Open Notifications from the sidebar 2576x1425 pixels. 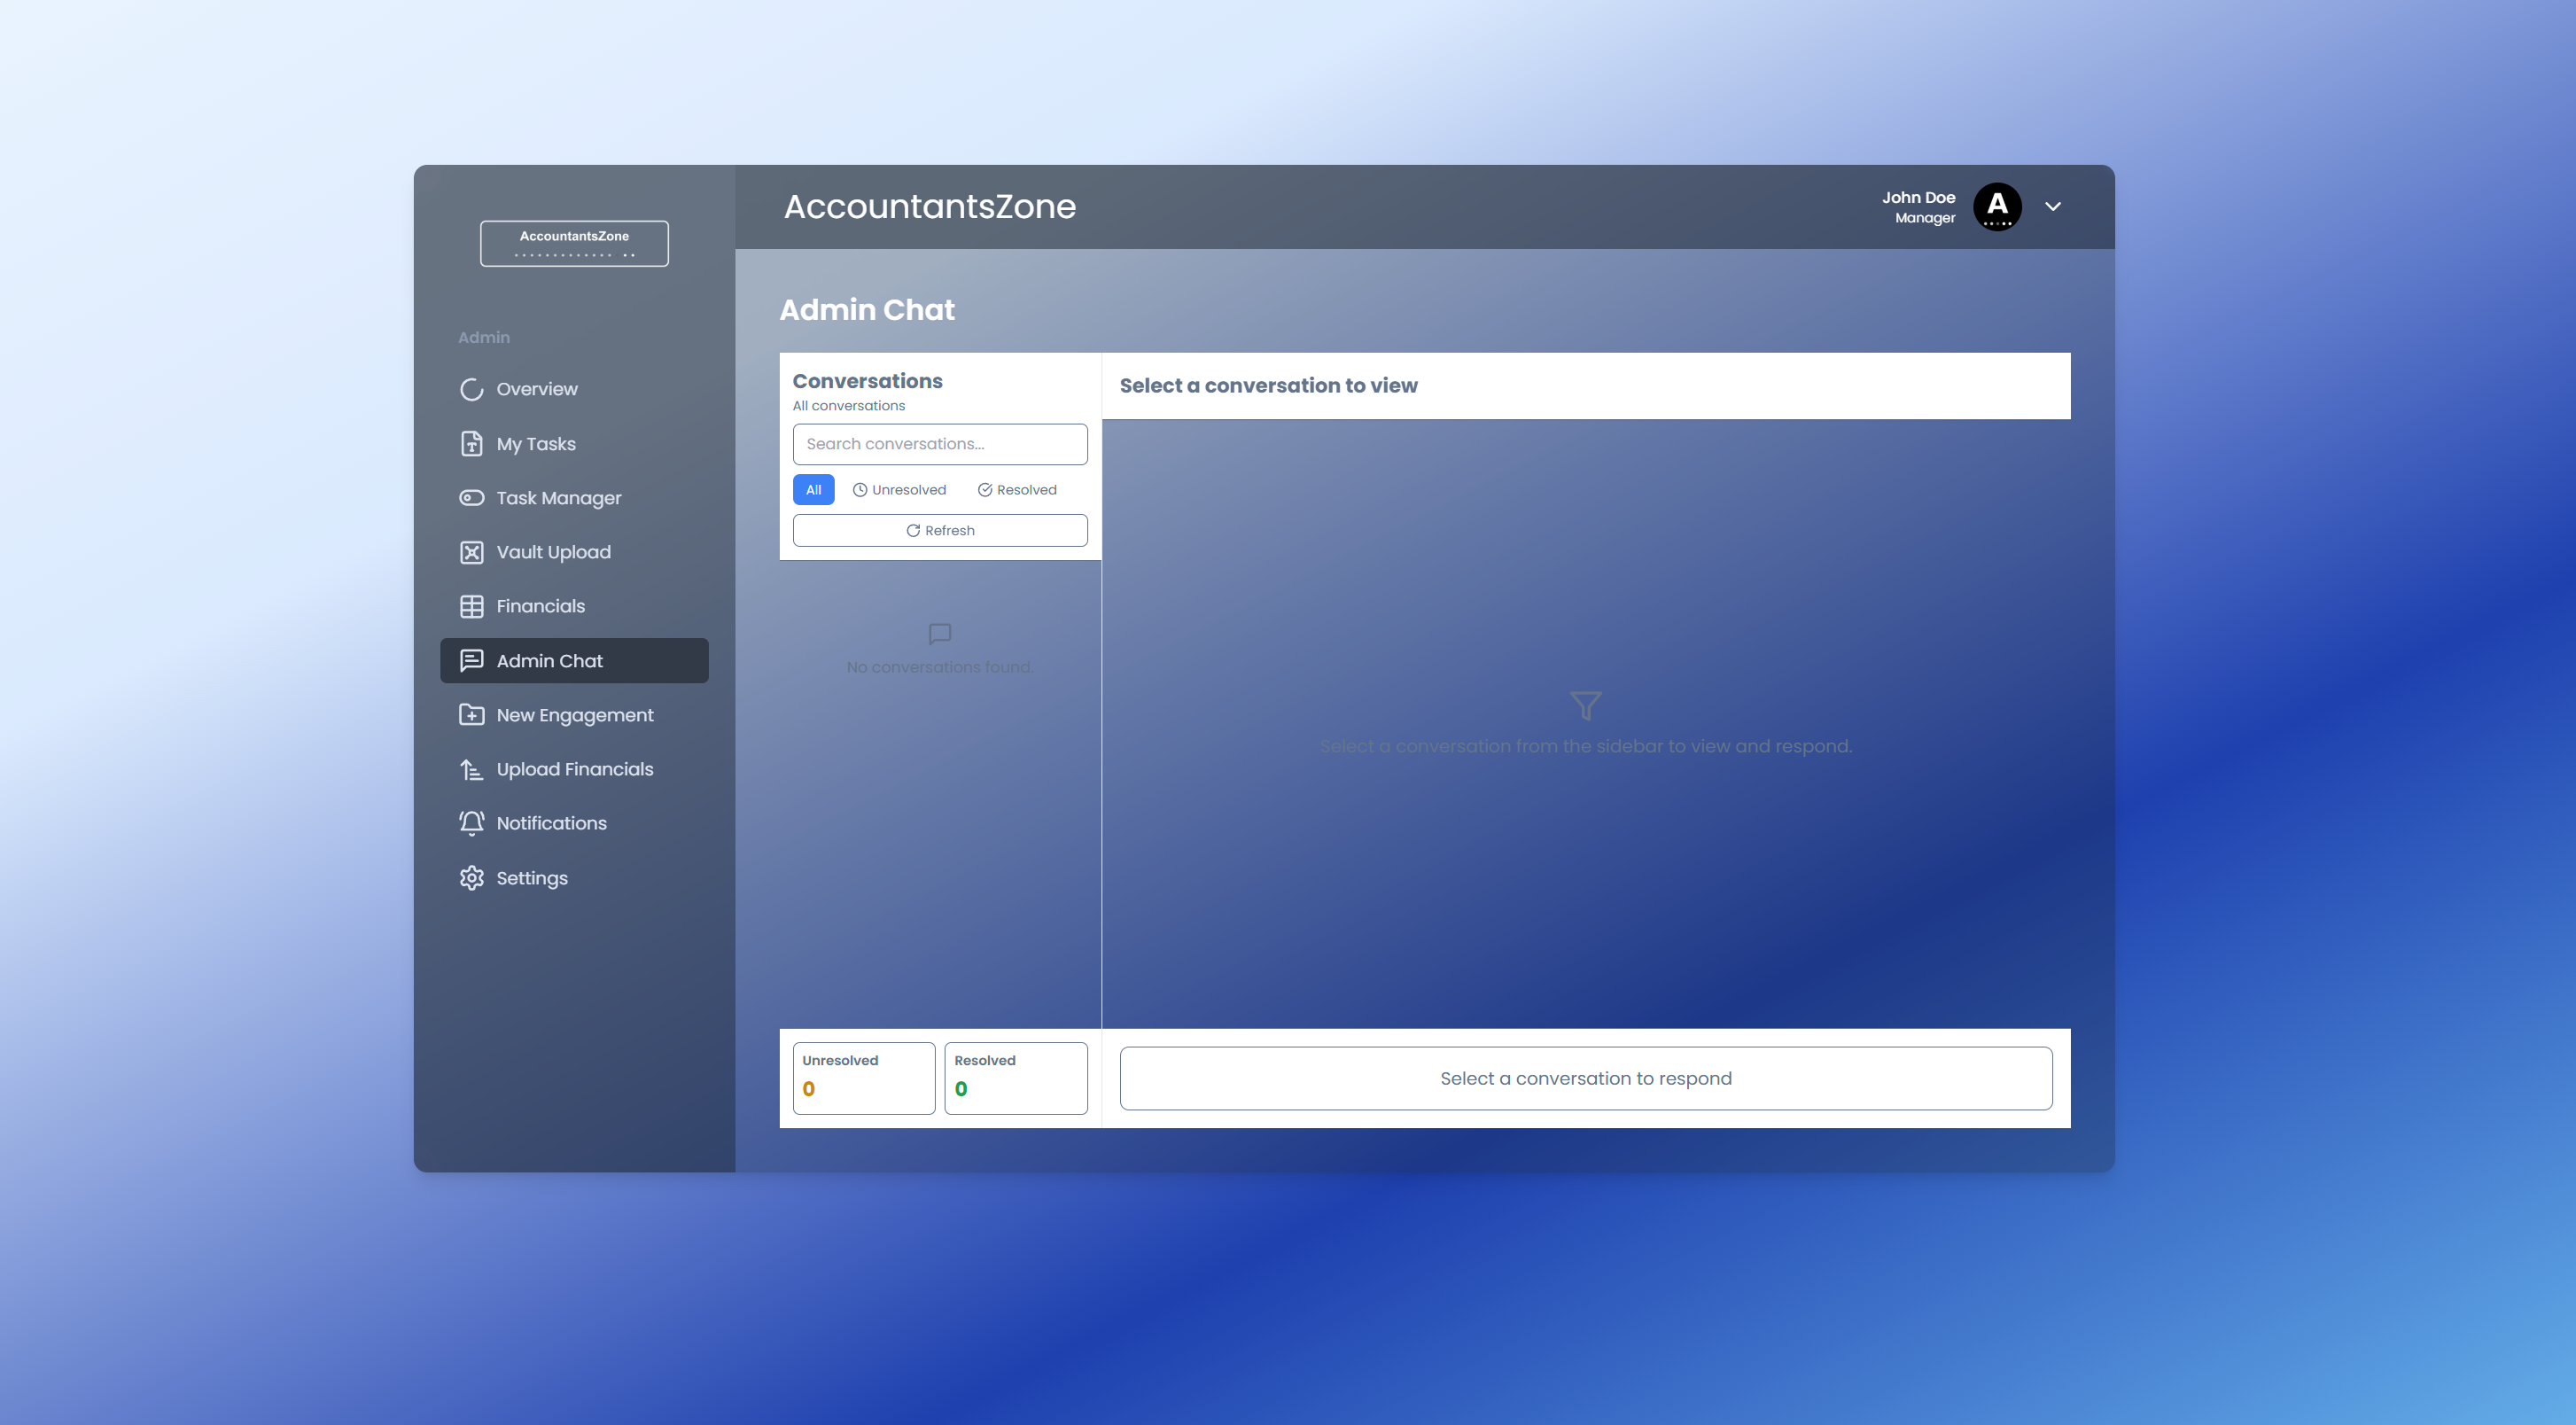(x=574, y=823)
